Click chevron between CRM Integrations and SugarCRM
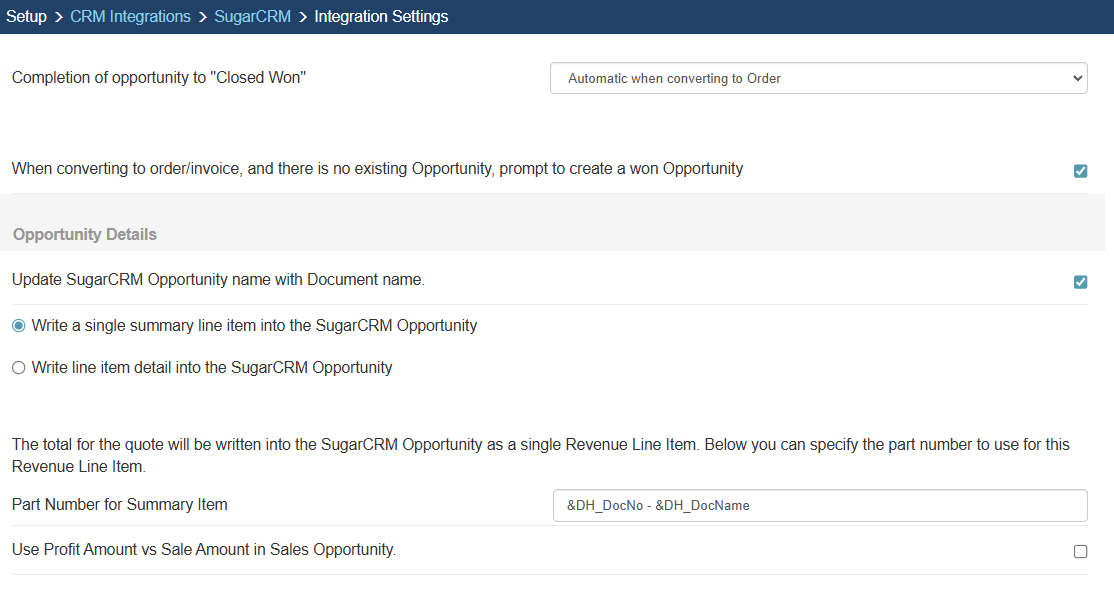 point(202,16)
